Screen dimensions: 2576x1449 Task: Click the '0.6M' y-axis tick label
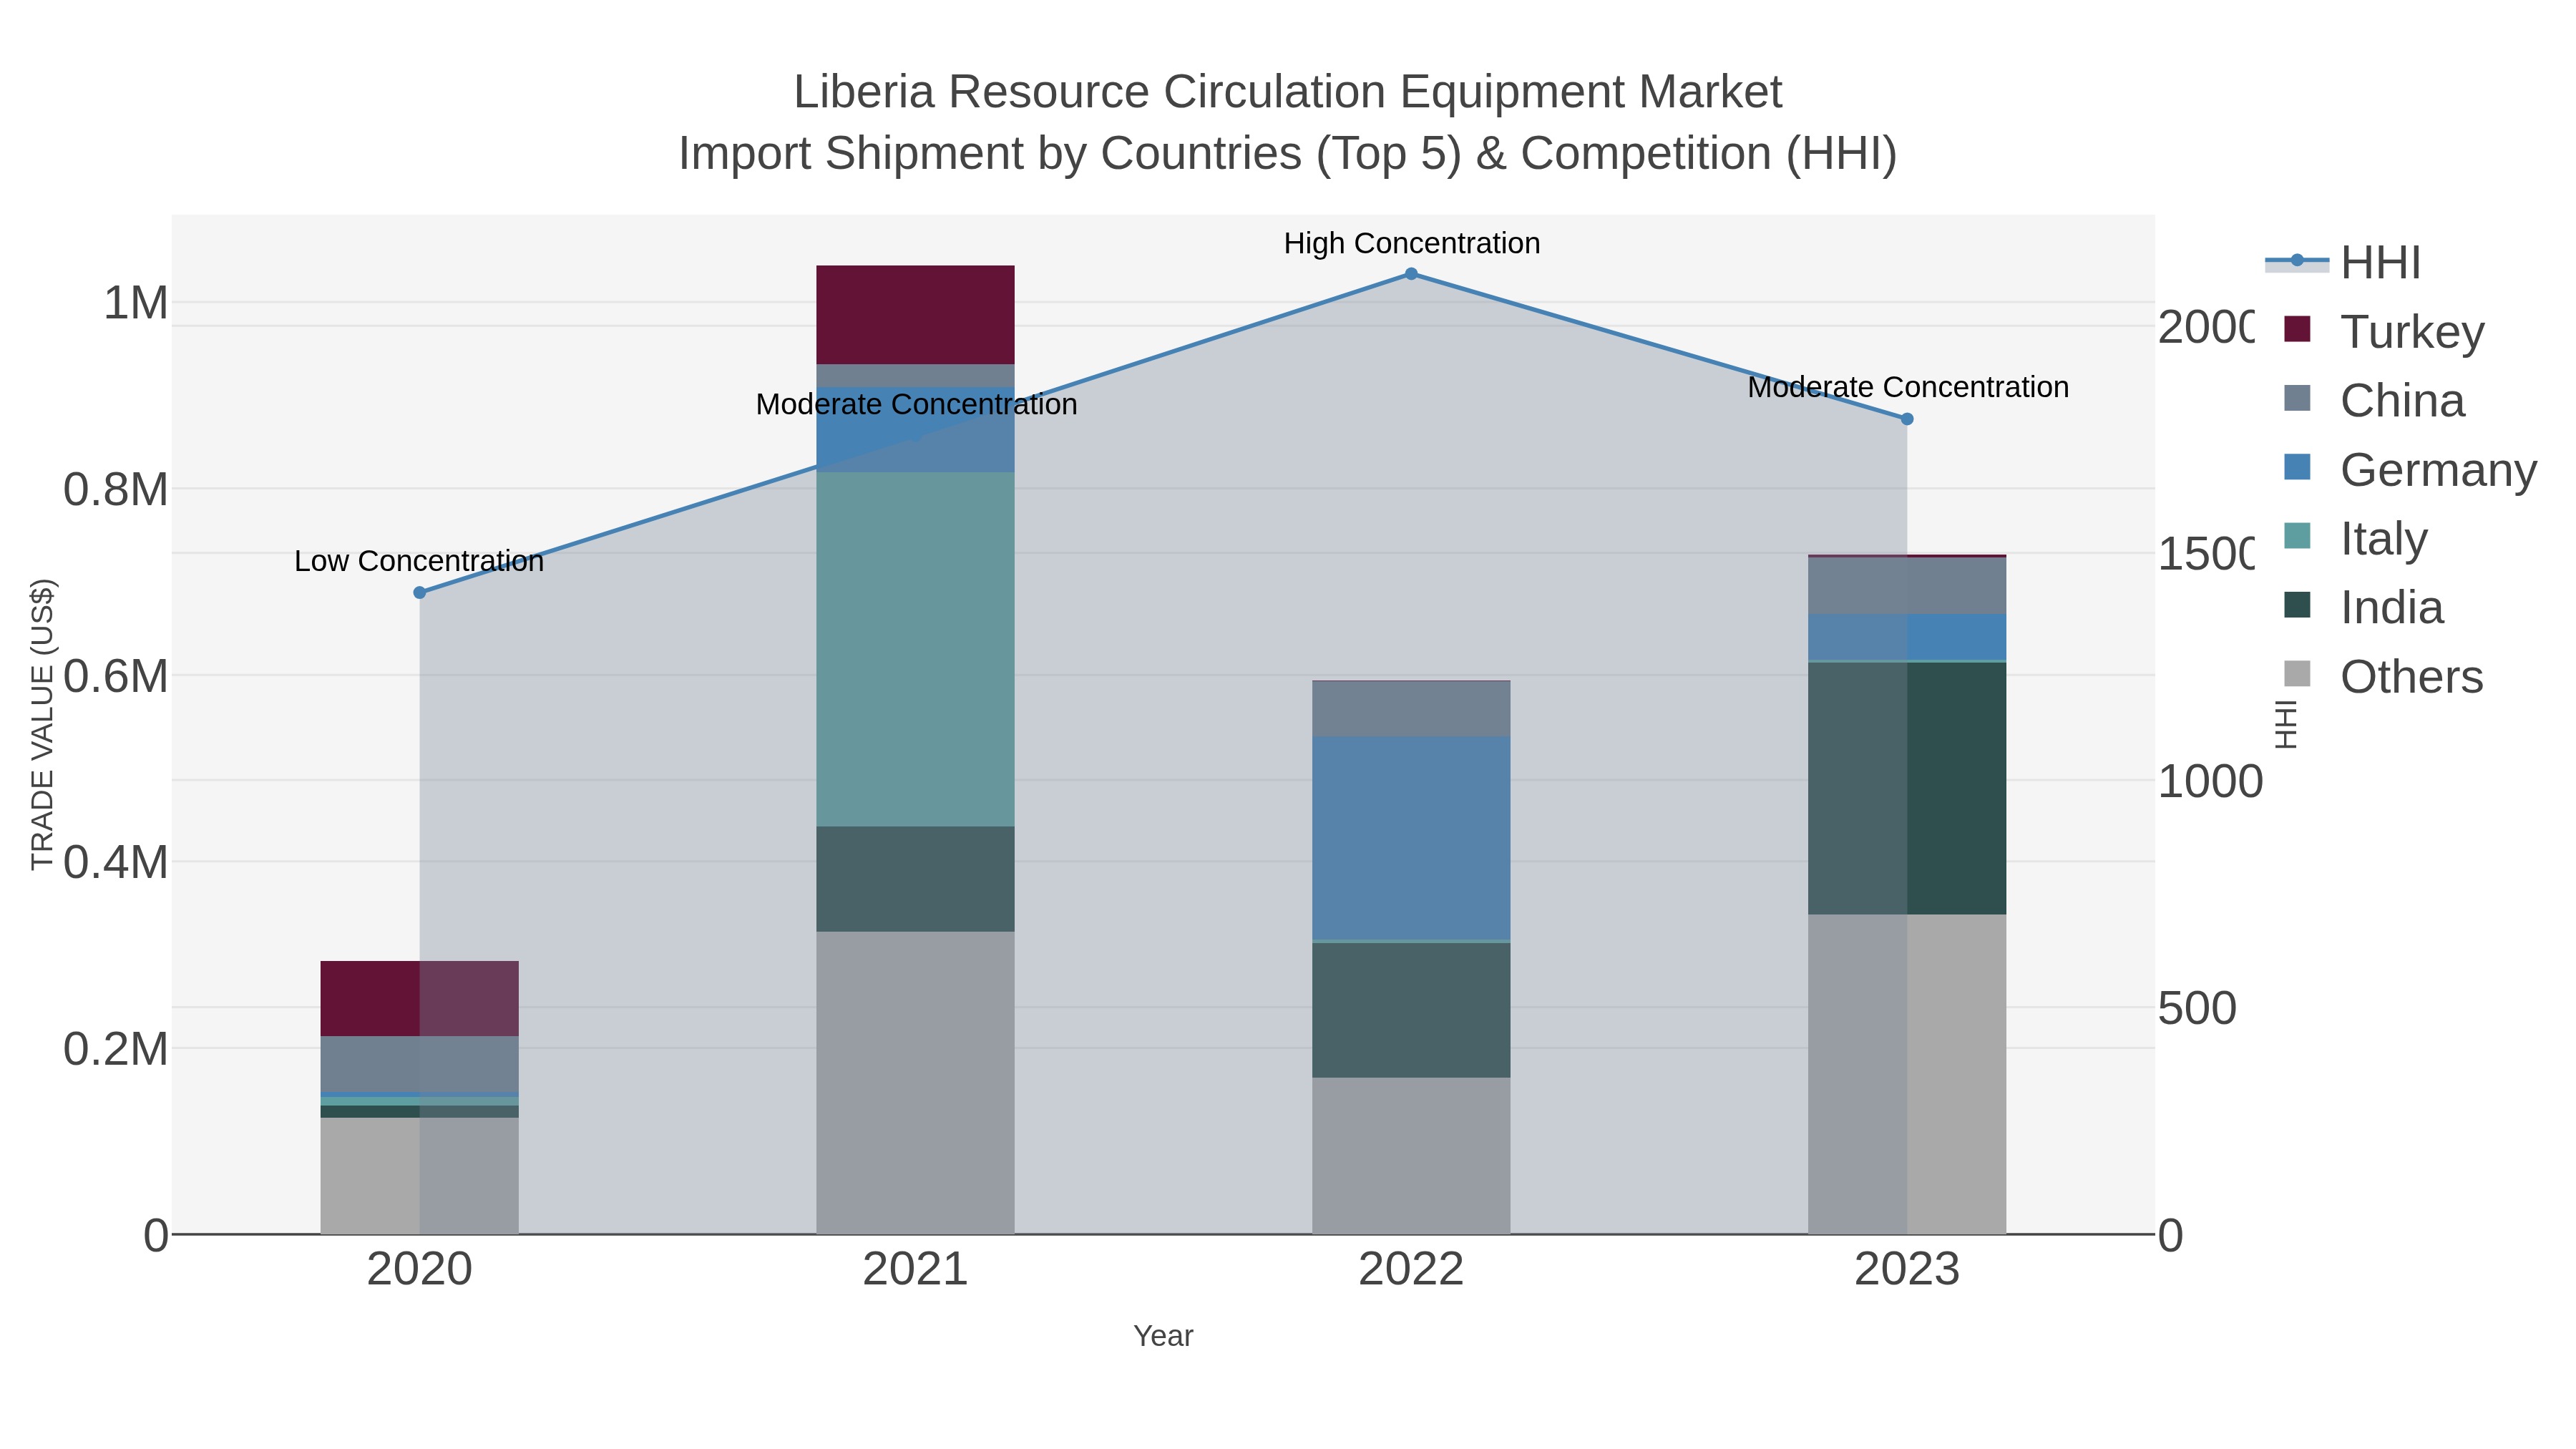pyautogui.click(x=116, y=676)
